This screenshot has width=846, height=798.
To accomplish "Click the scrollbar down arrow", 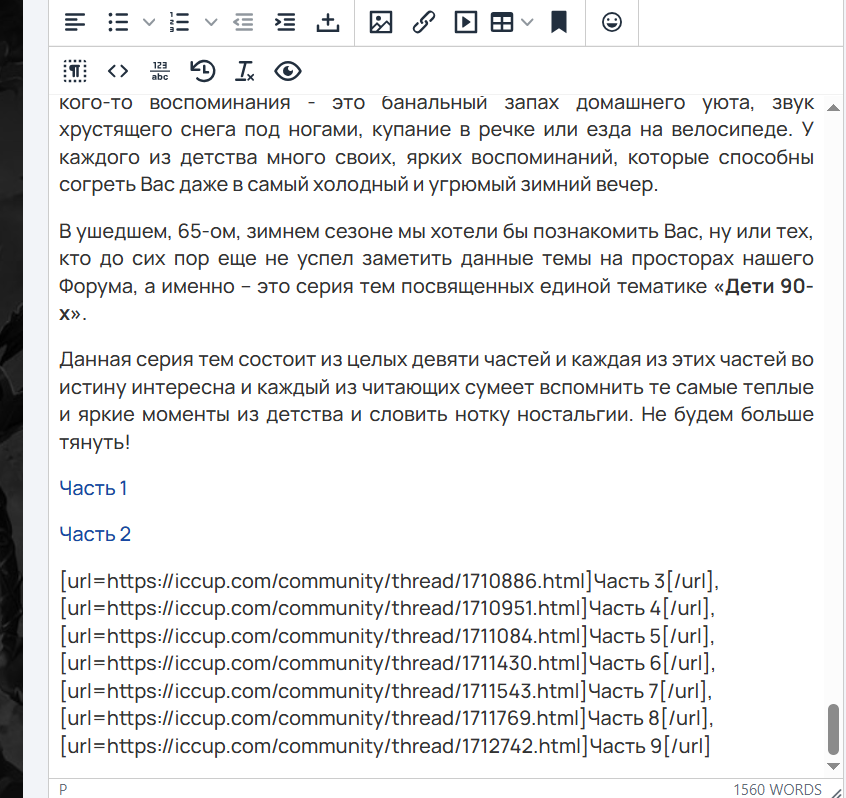I will coord(833,766).
